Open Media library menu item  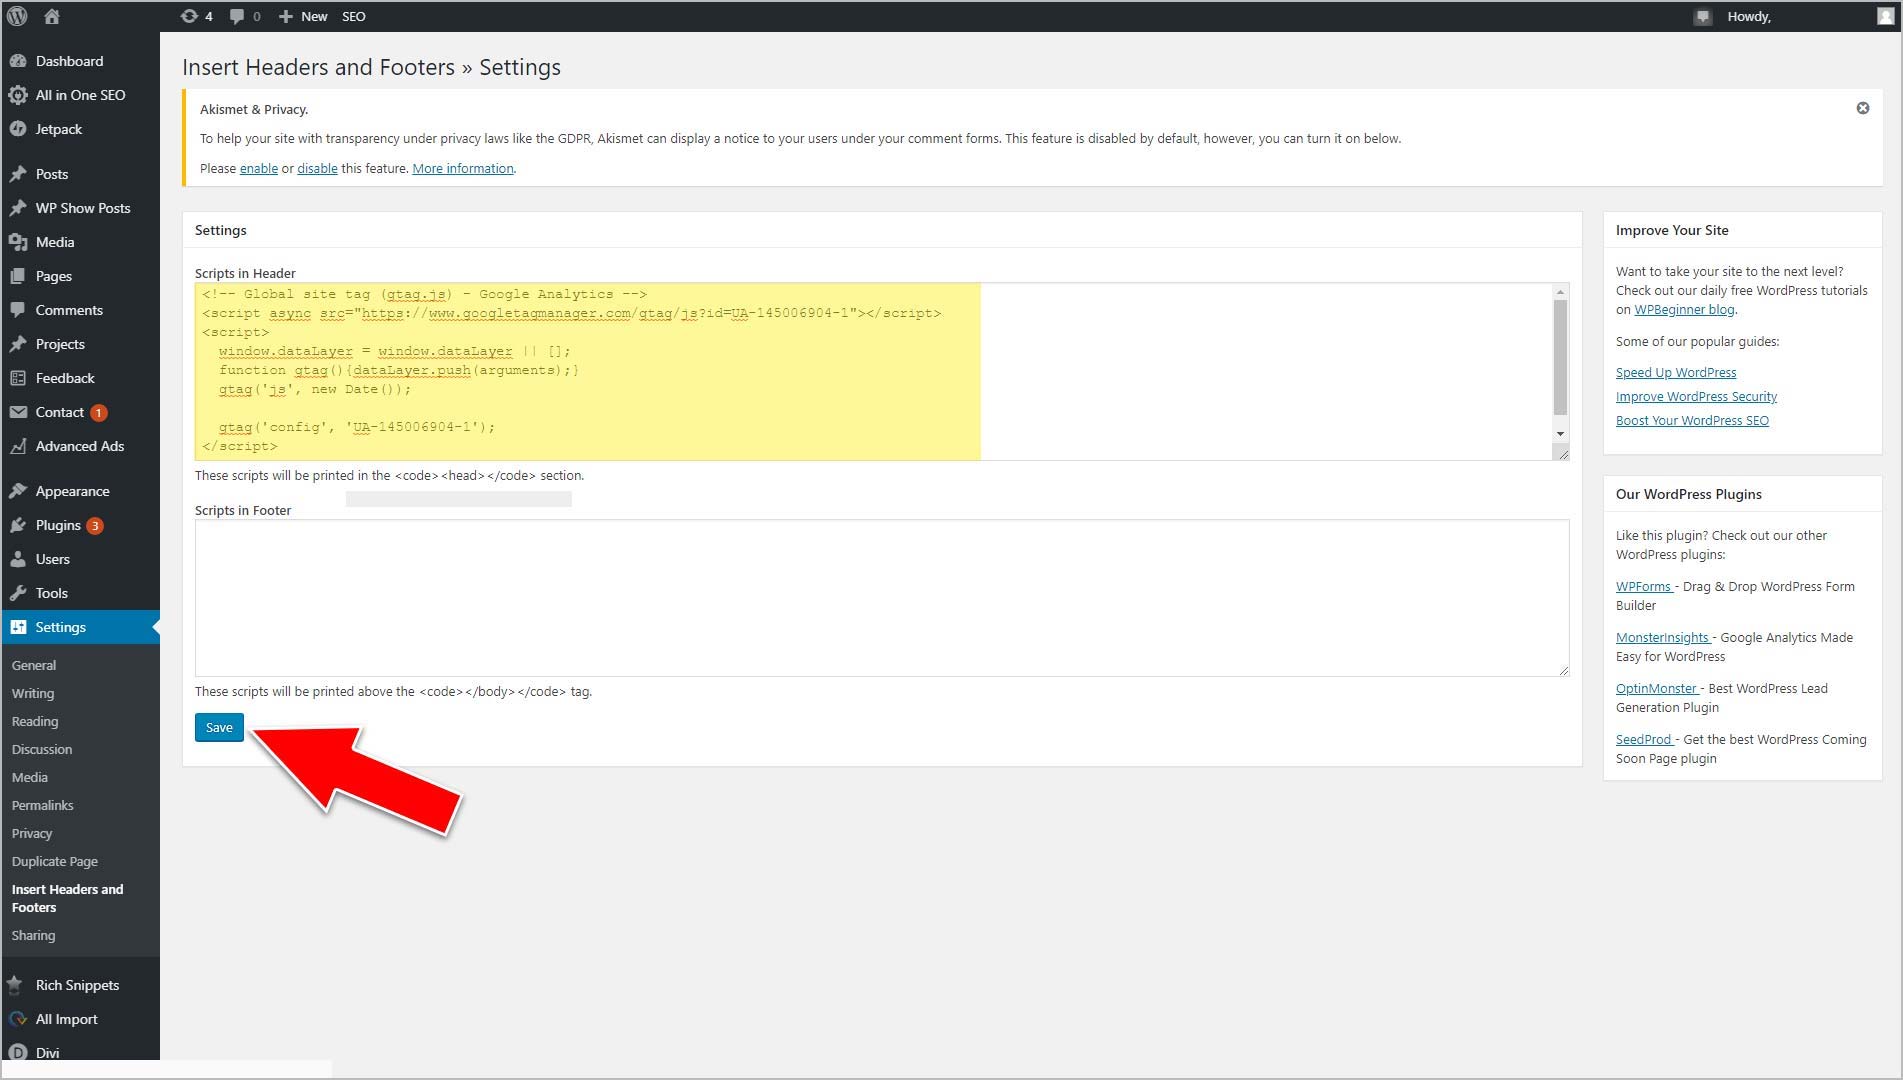tap(80, 242)
